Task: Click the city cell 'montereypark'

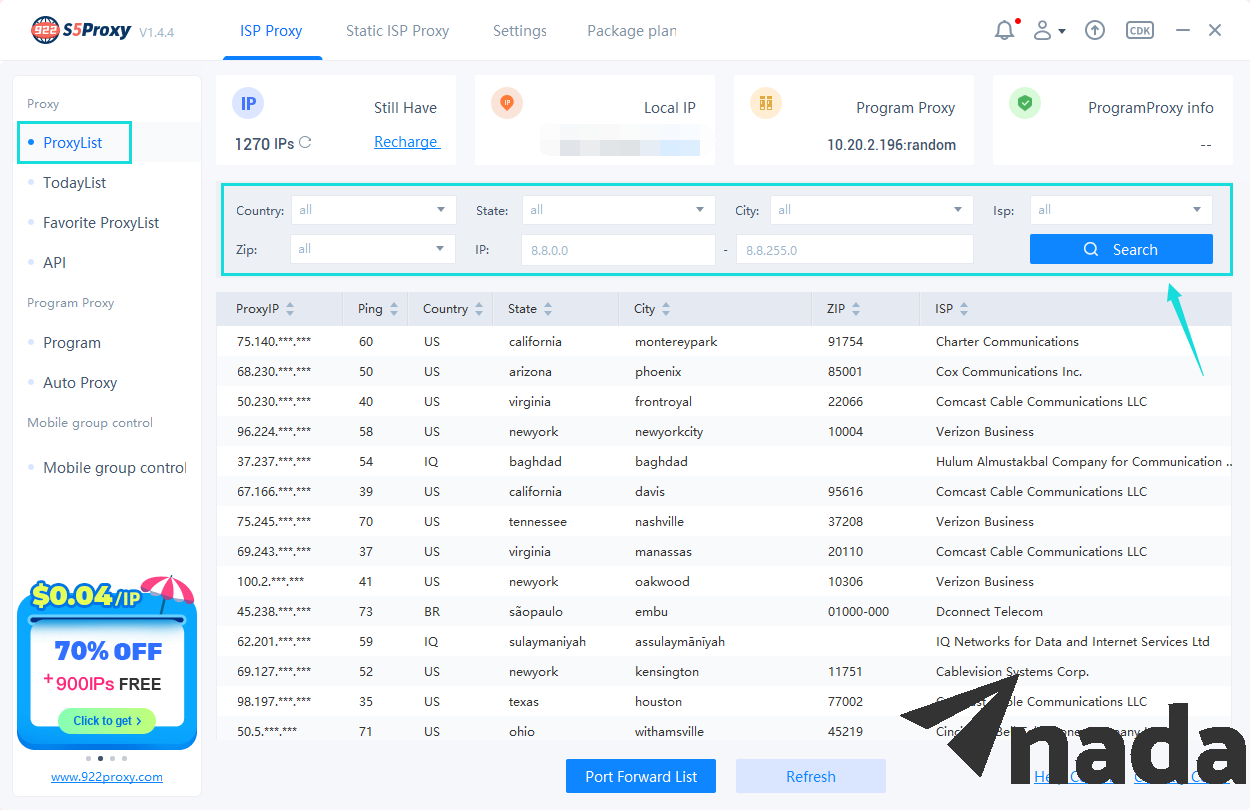Action: click(x=676, y=342)
